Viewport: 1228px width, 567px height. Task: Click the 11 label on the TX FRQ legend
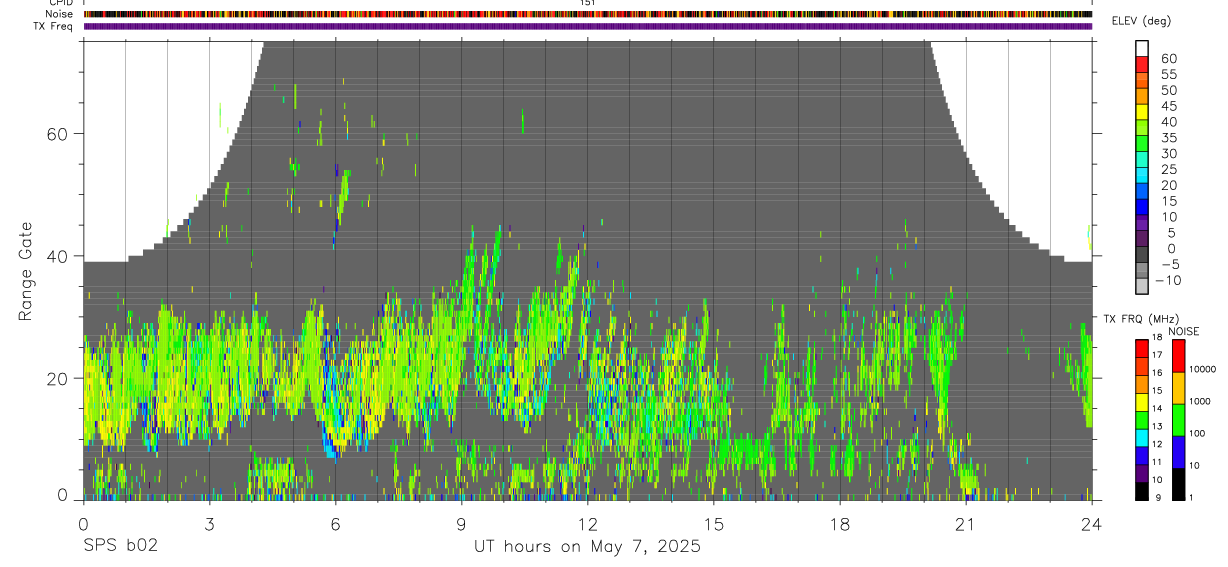coord(1158,462)
